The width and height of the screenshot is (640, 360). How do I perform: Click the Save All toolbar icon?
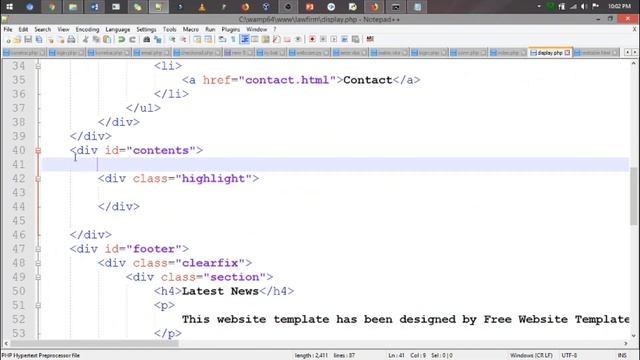[39, 40]
